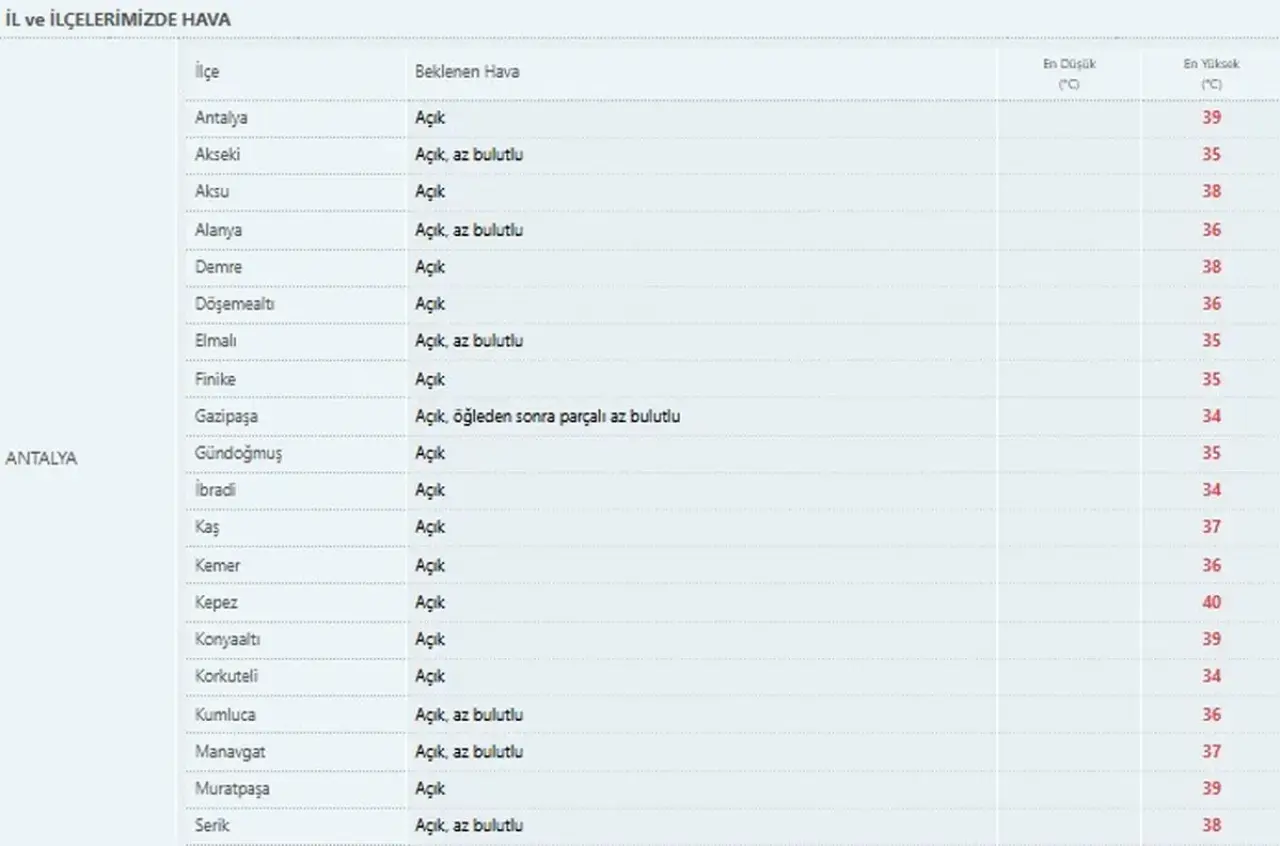This screenshot has width=1280, height=846.
Task: Select the ANTALYA province label
Action: (41, 459)
